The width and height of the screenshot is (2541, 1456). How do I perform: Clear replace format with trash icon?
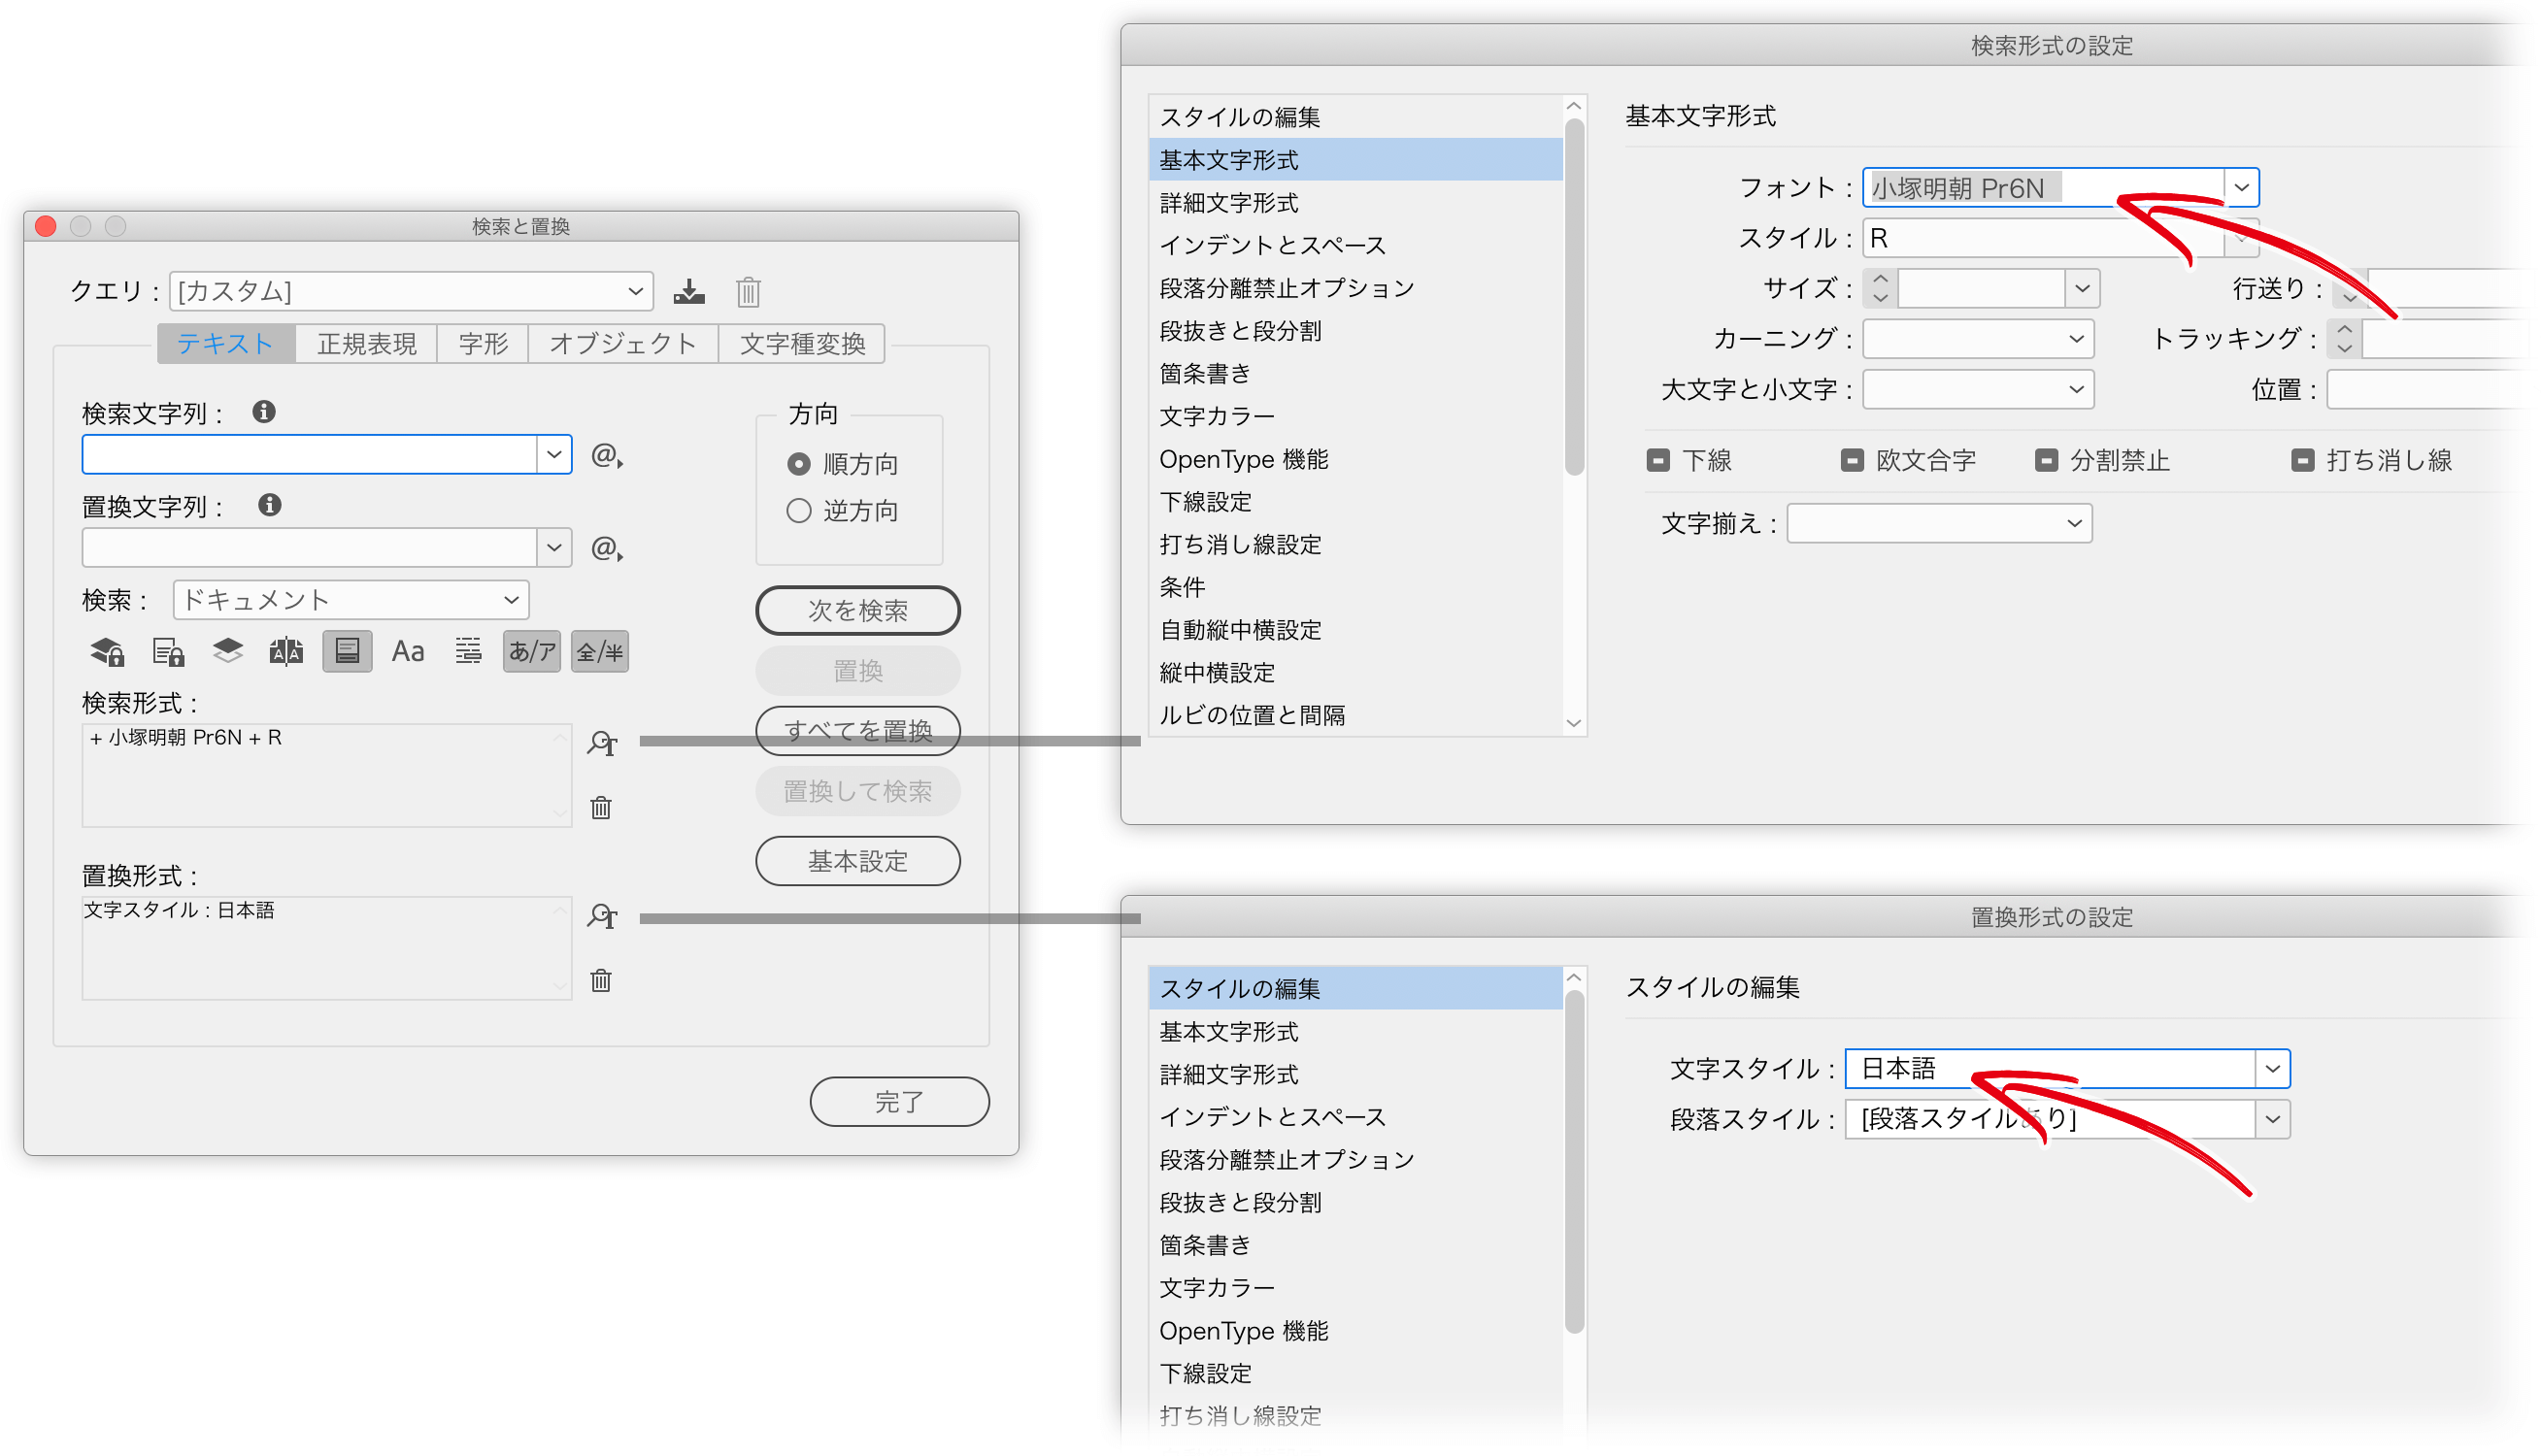[x=600, y=980]
